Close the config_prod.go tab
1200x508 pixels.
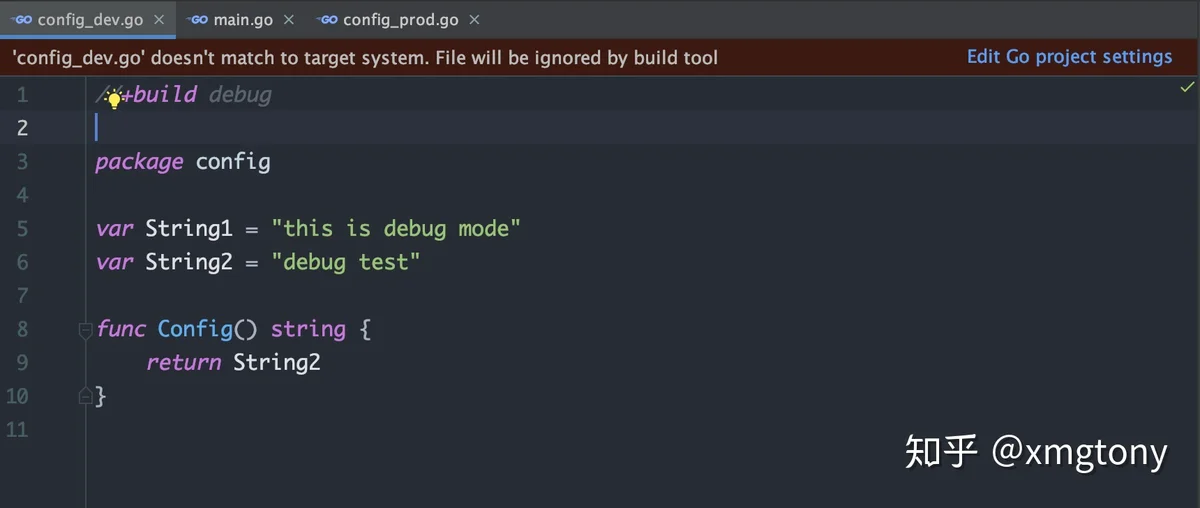coord(474,20)
